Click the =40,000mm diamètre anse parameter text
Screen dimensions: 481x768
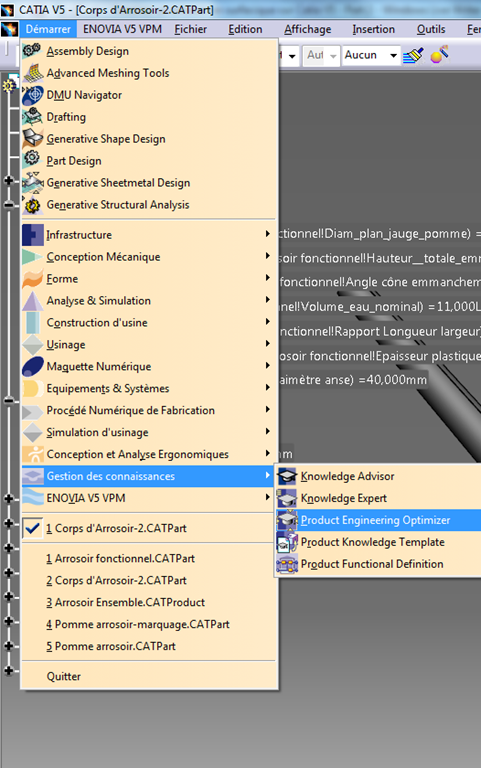(353, 380)
